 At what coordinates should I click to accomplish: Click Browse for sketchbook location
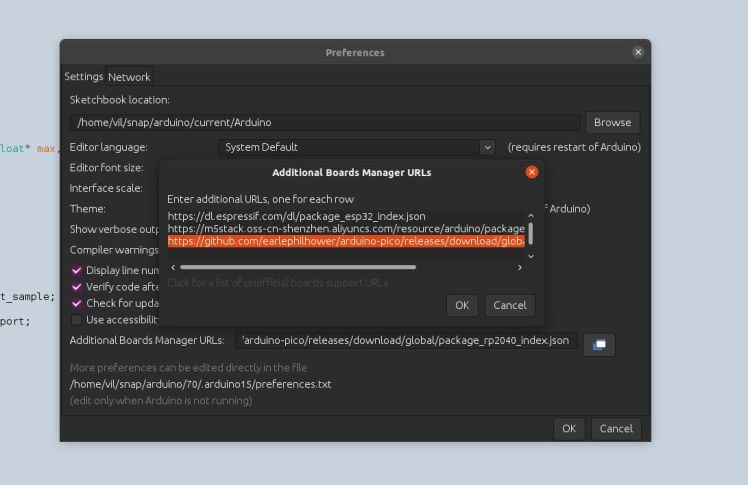(612, 122)
